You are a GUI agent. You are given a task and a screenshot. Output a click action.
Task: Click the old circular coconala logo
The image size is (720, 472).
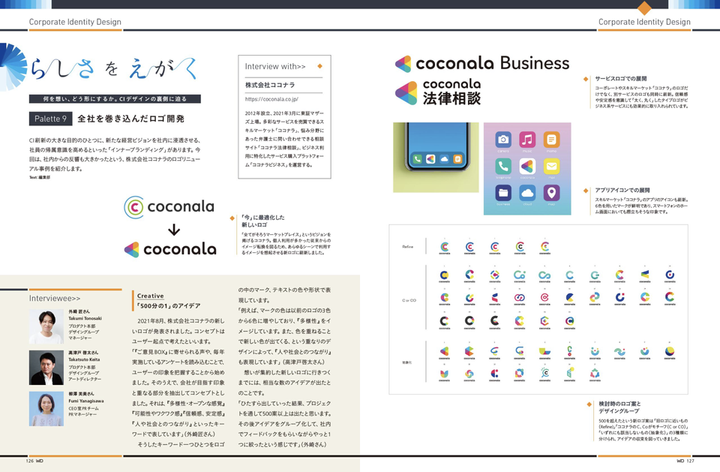tap(169, 207)
